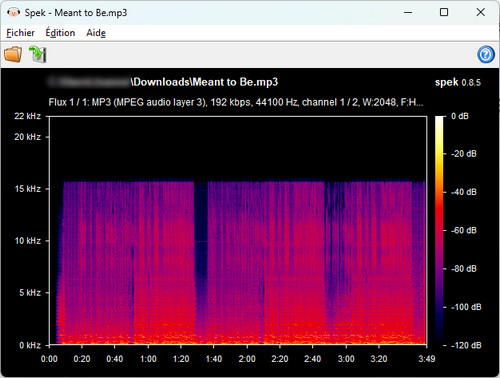The image size is (500, 378).
Task: Click the 1:40 time label
Action: click(x=214, y=359)
